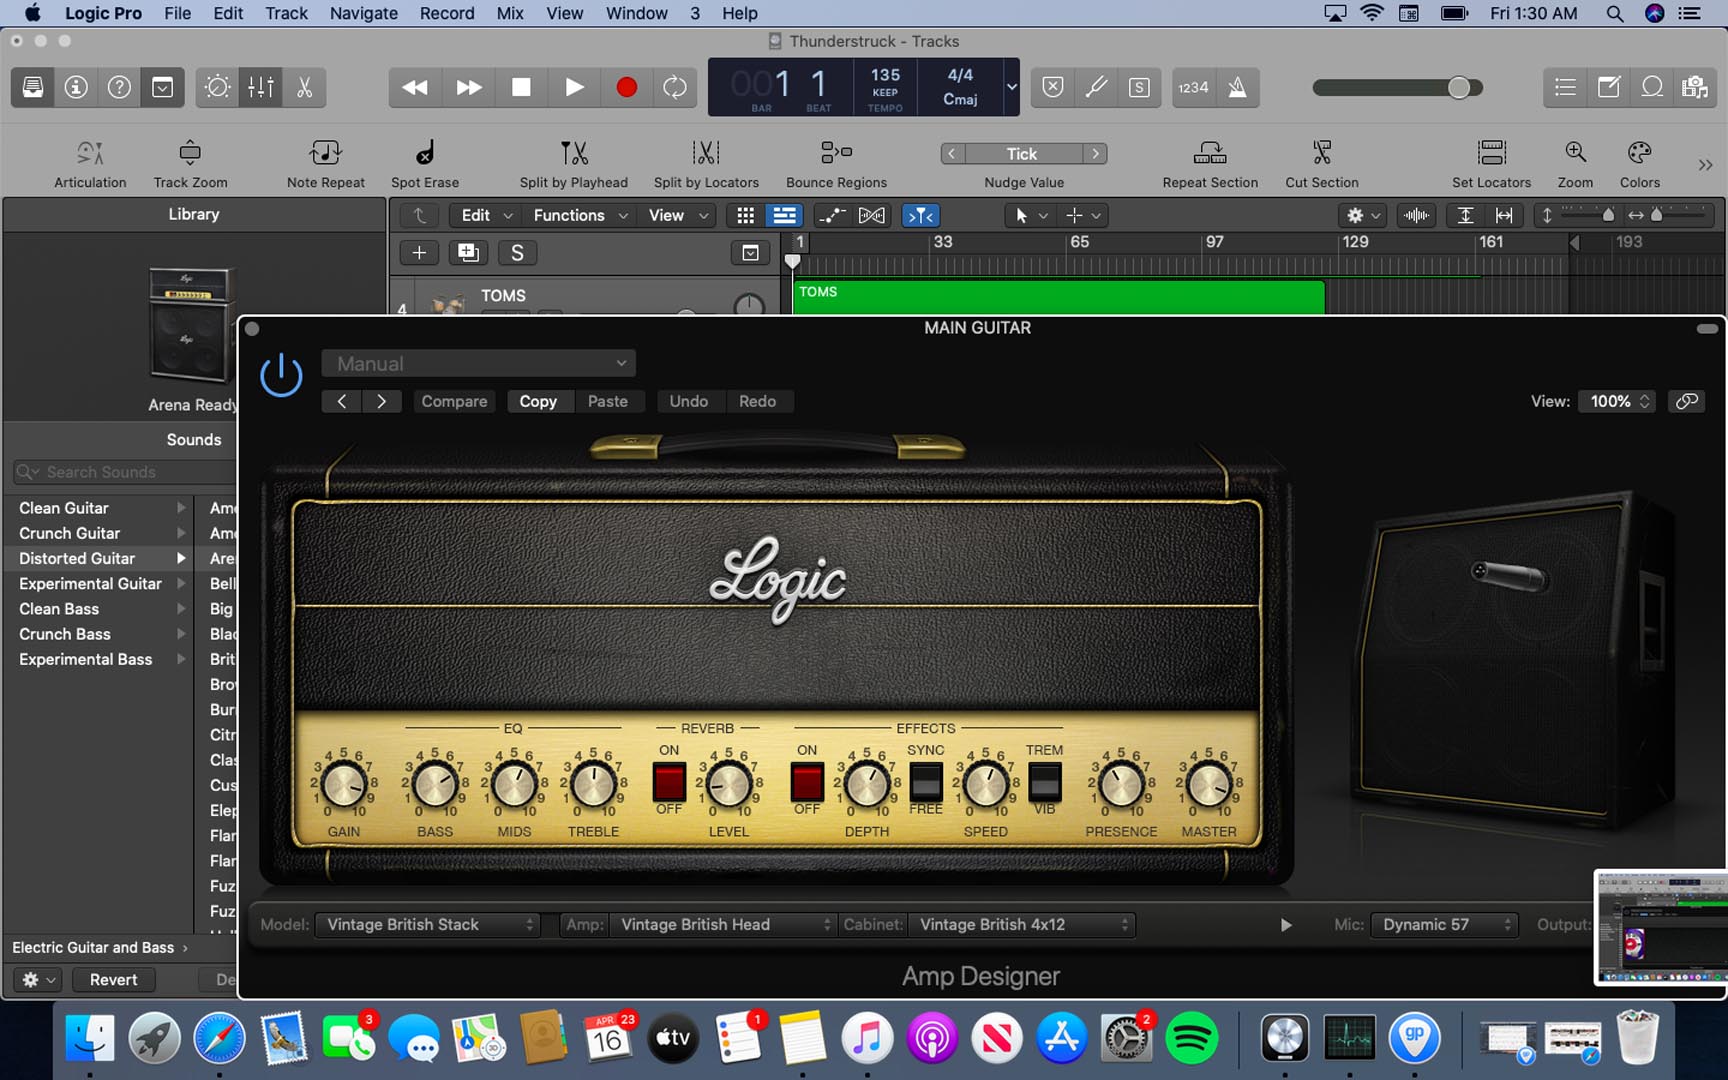
Task: Click the Rewind transport button
Action: (x=415, y=87)
